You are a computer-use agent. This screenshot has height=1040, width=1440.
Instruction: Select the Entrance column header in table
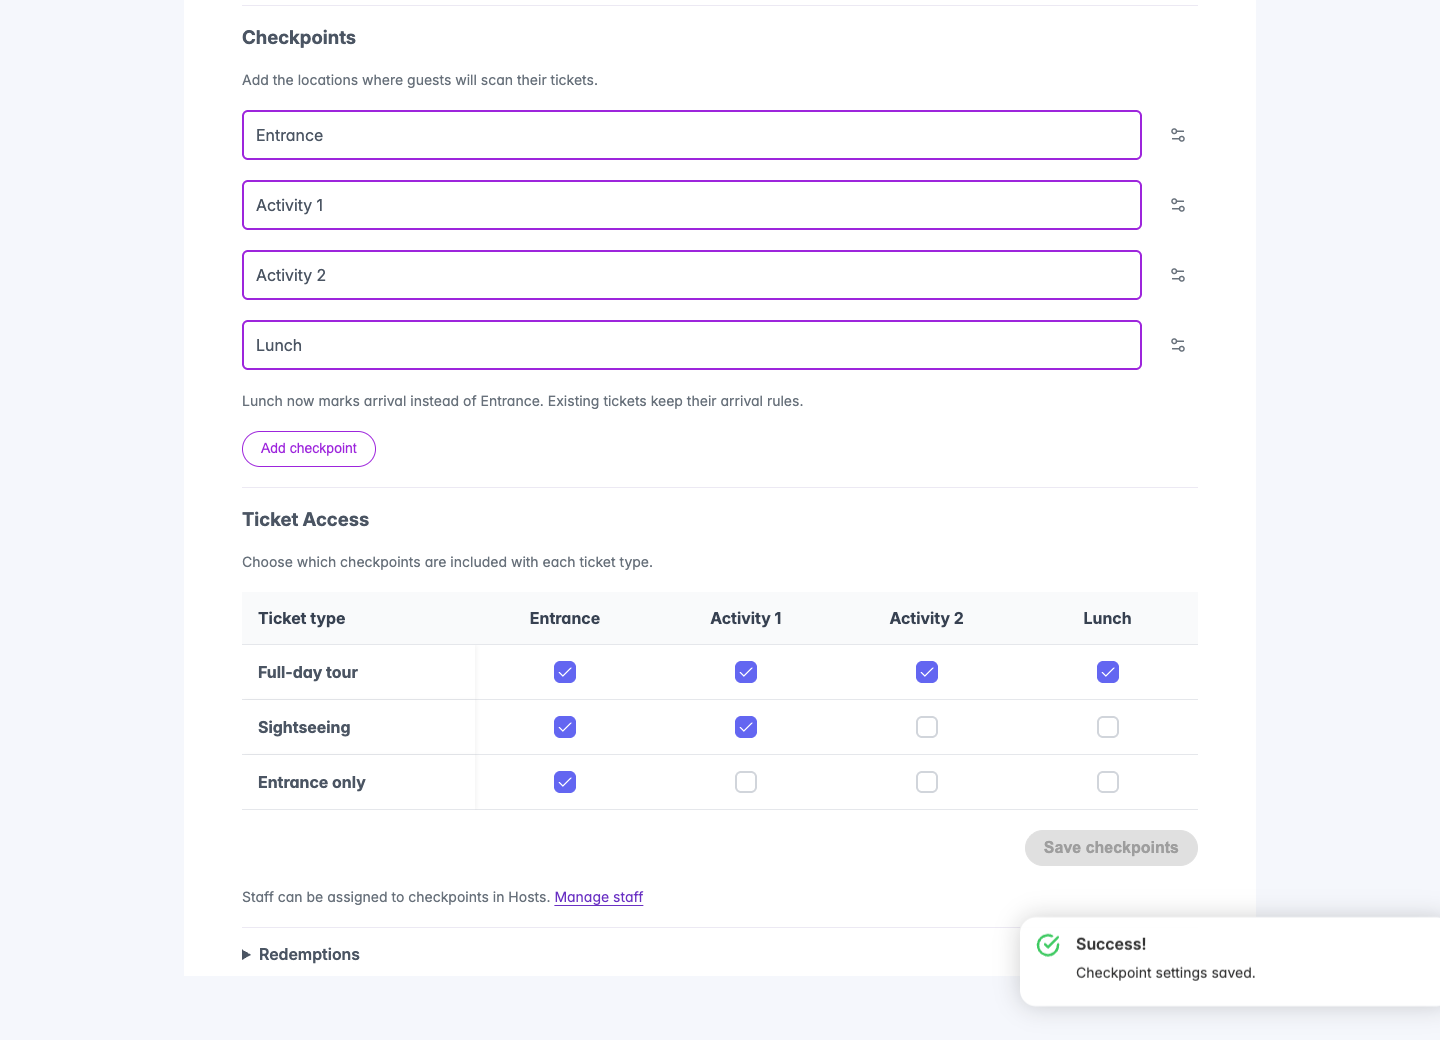[565, 618]
